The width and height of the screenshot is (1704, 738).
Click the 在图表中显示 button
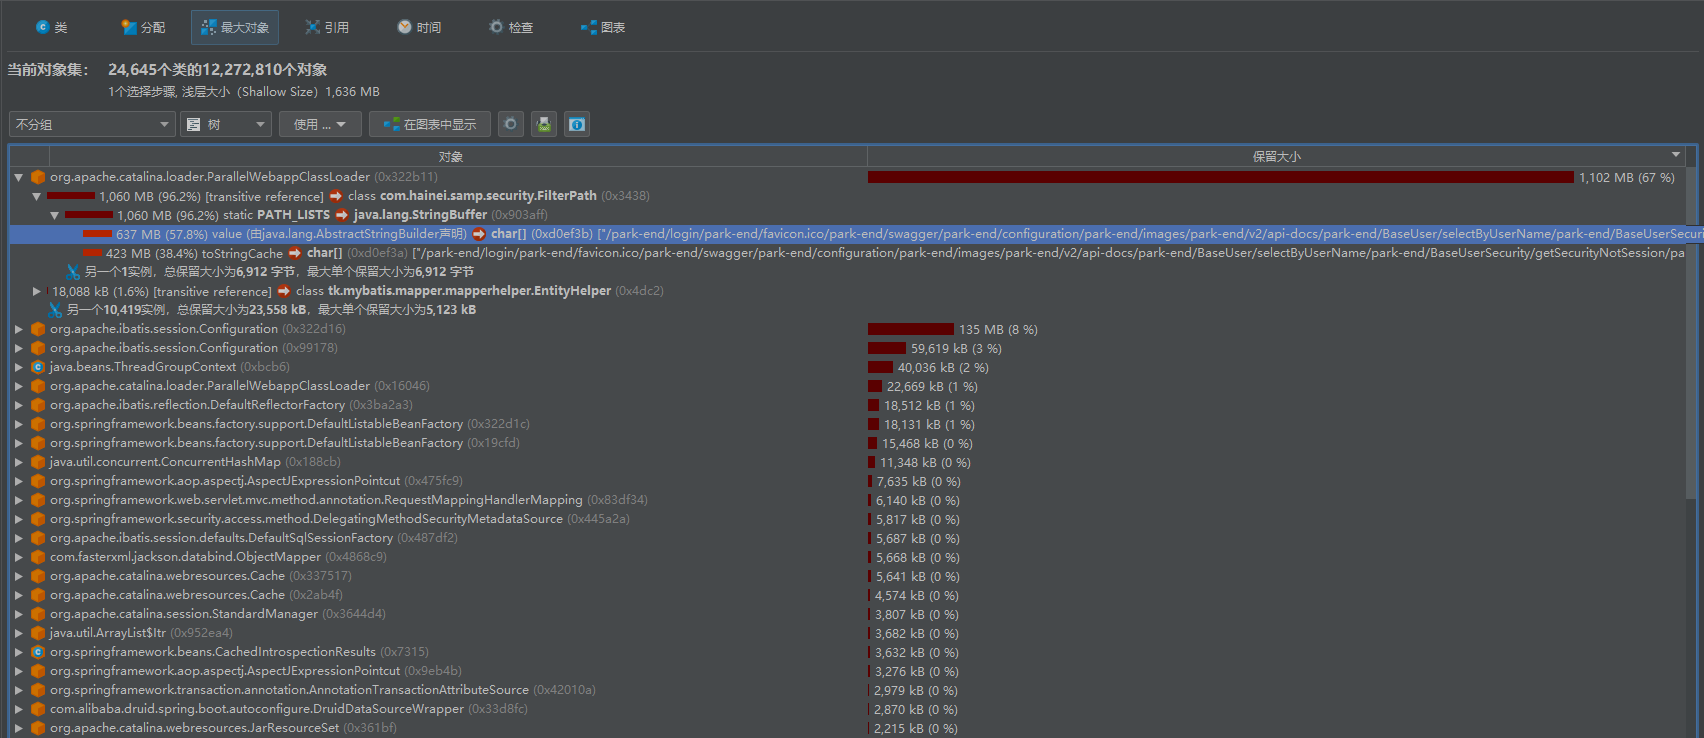click(x=430, y=124)
